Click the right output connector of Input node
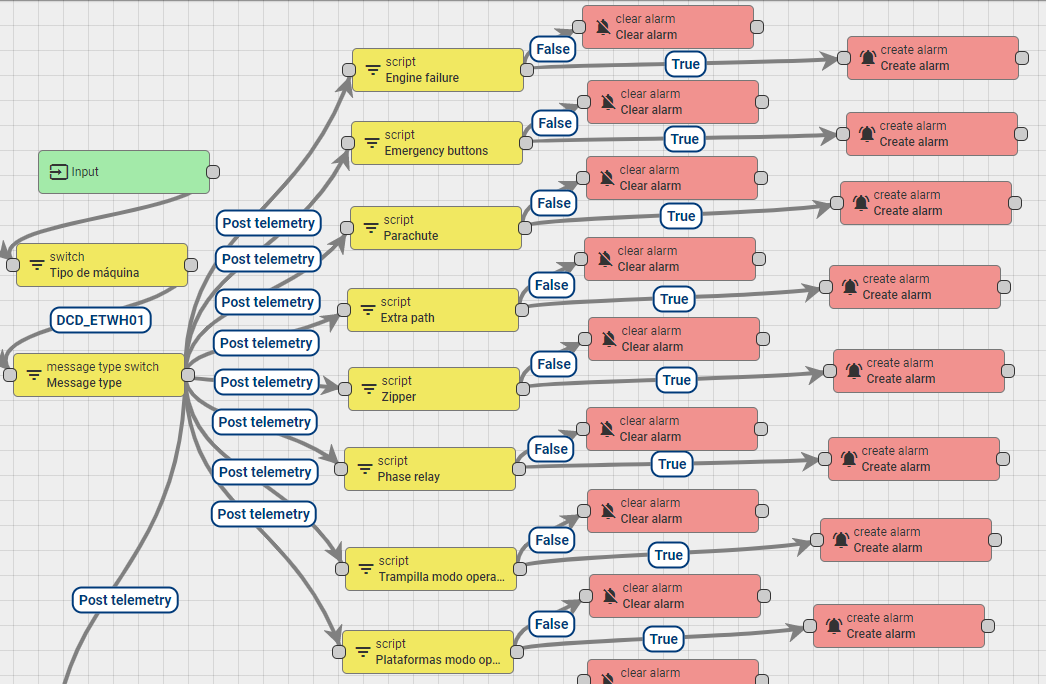The height and width of the screenshot is (684, 1046). click(212, 172)
